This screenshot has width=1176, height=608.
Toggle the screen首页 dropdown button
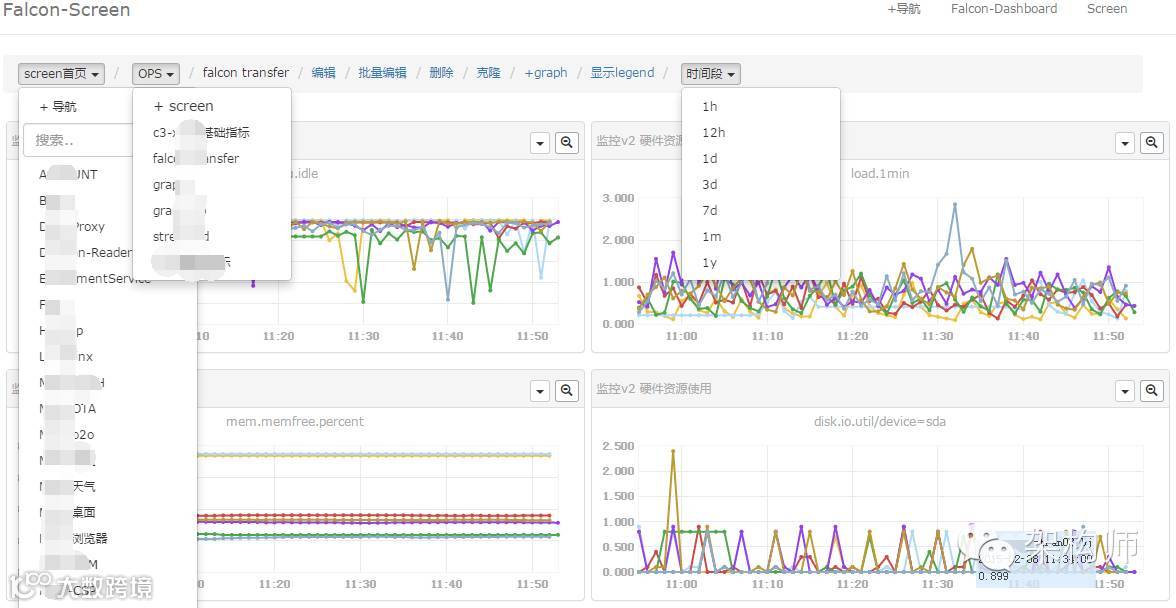(62, 73)
